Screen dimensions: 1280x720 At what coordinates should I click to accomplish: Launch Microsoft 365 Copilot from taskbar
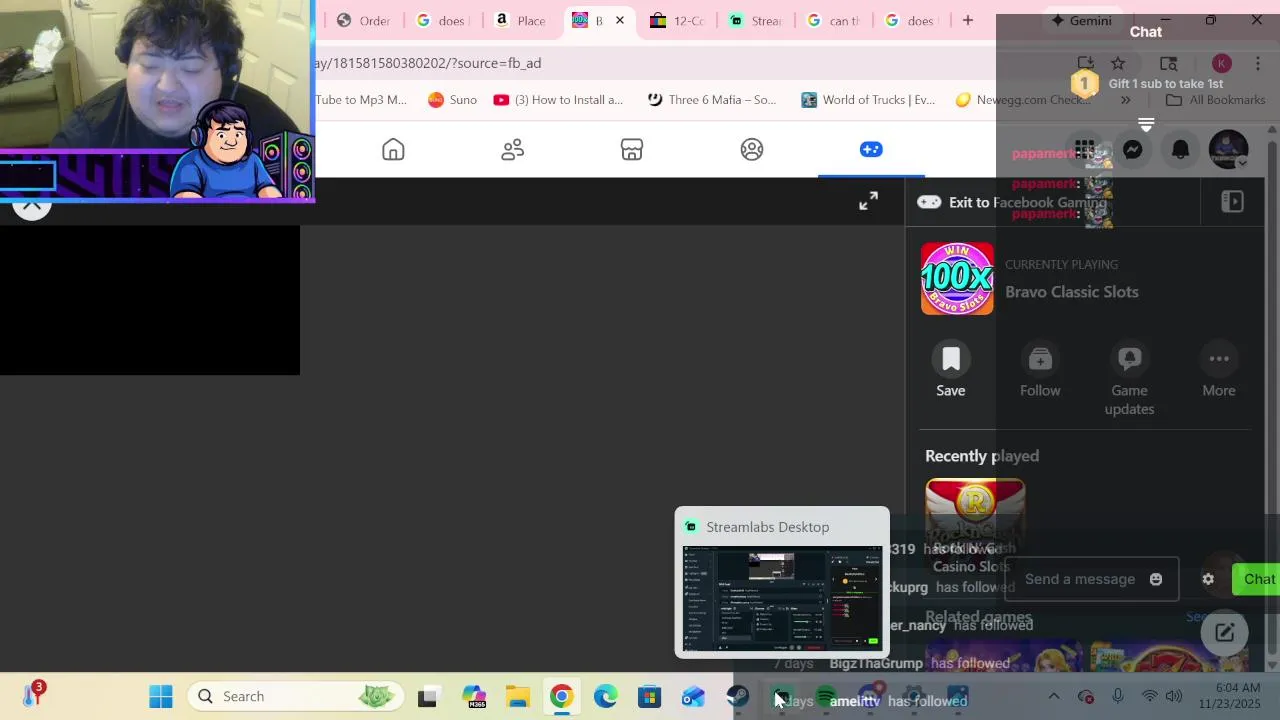[473, 697]
